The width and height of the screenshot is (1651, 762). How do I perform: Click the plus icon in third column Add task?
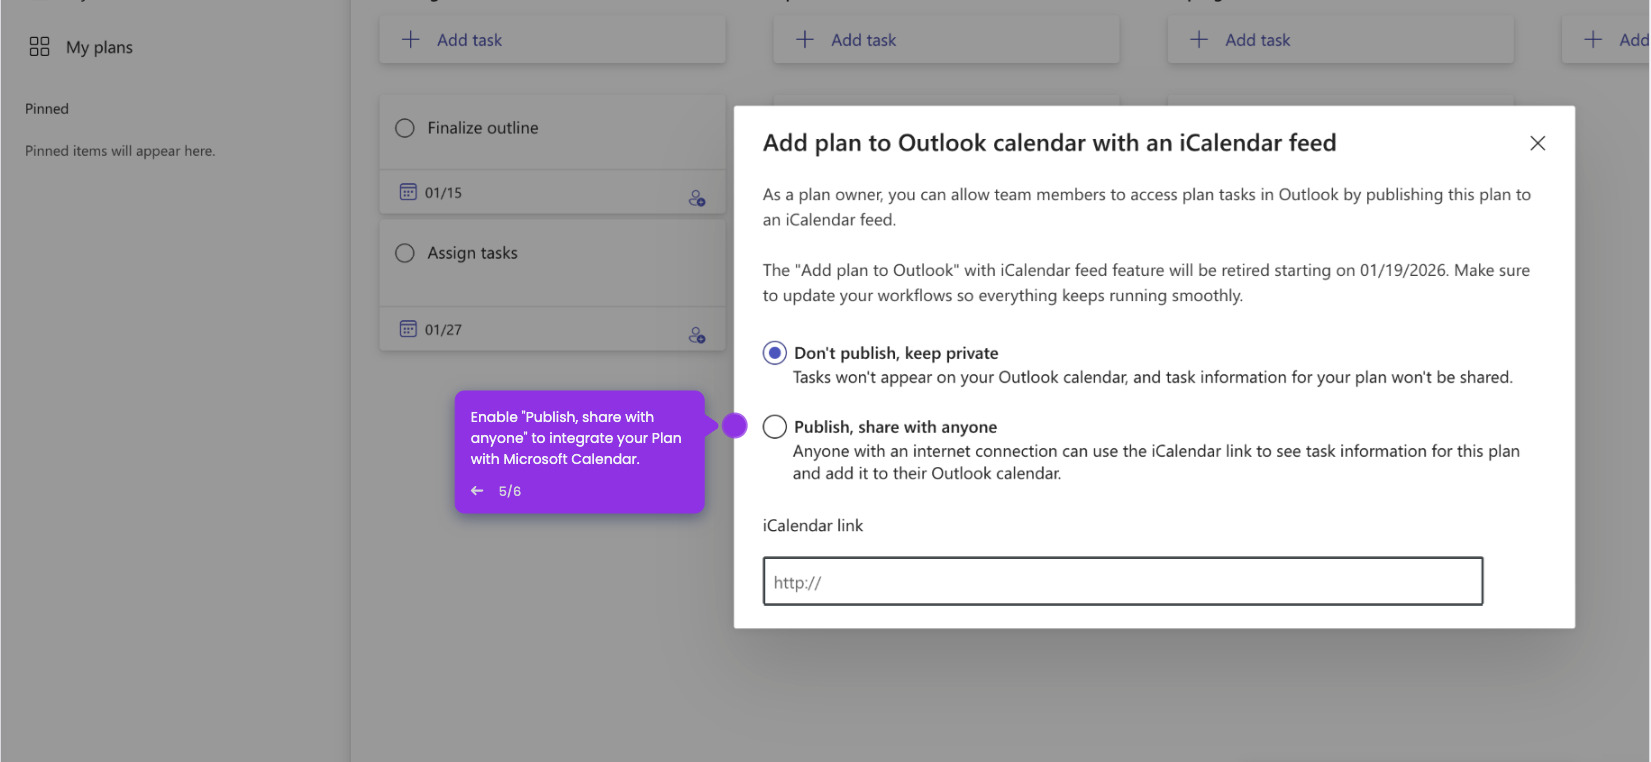pyautogui.click(x=1197, y=39)
